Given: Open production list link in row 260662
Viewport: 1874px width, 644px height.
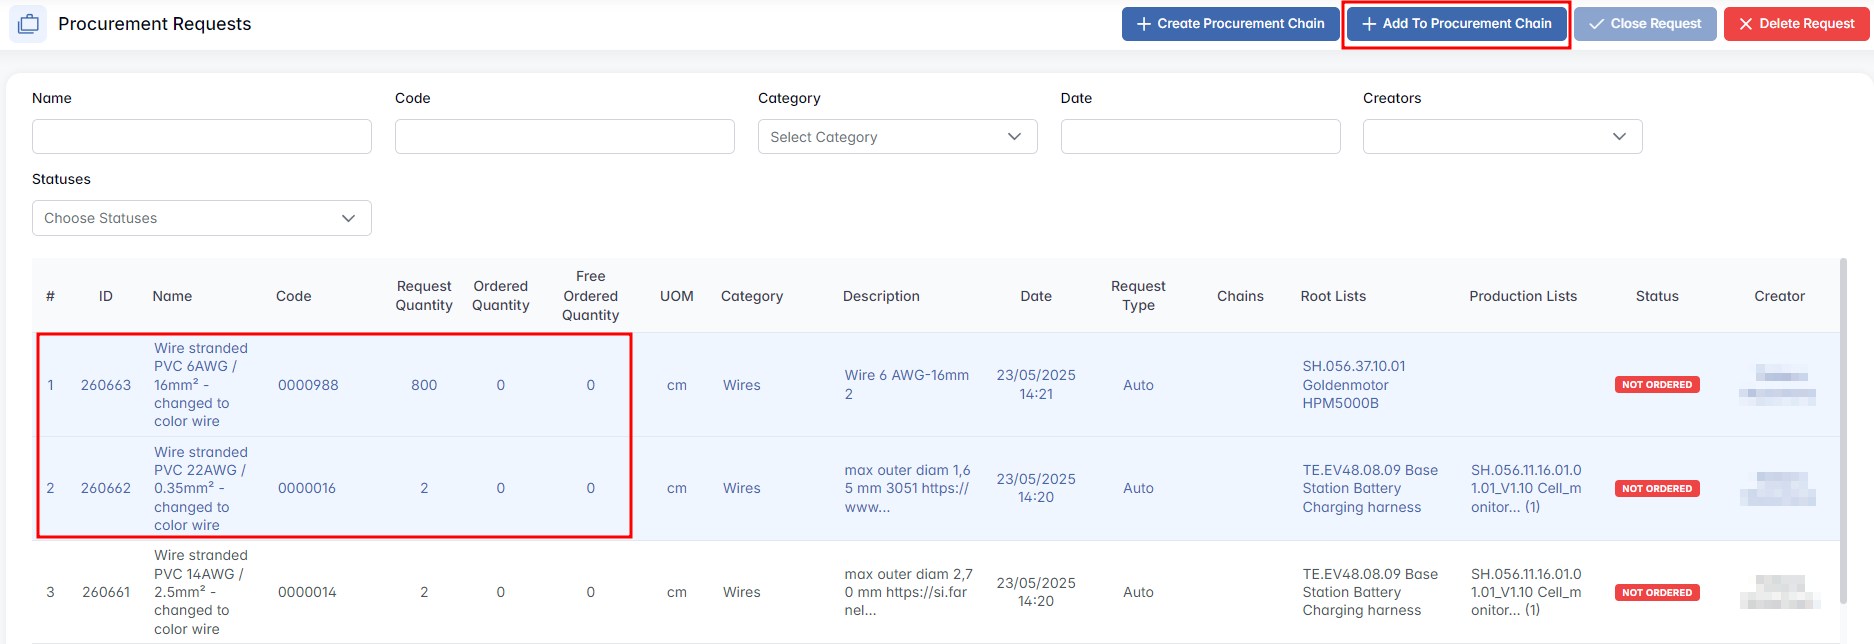Looking at the screenshot, I should click(x=1525, y=488).
